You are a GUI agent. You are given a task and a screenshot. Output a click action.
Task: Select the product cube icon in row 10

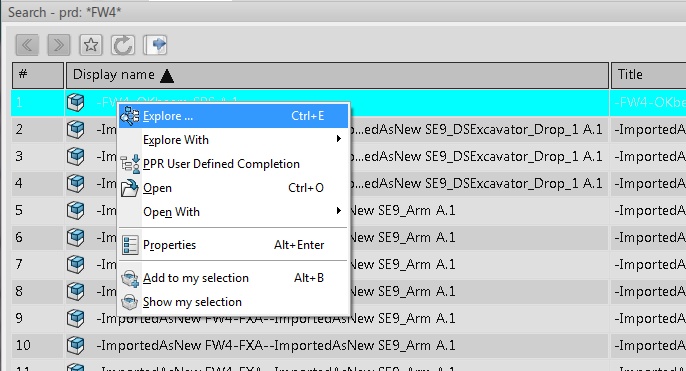coord(76,346)
